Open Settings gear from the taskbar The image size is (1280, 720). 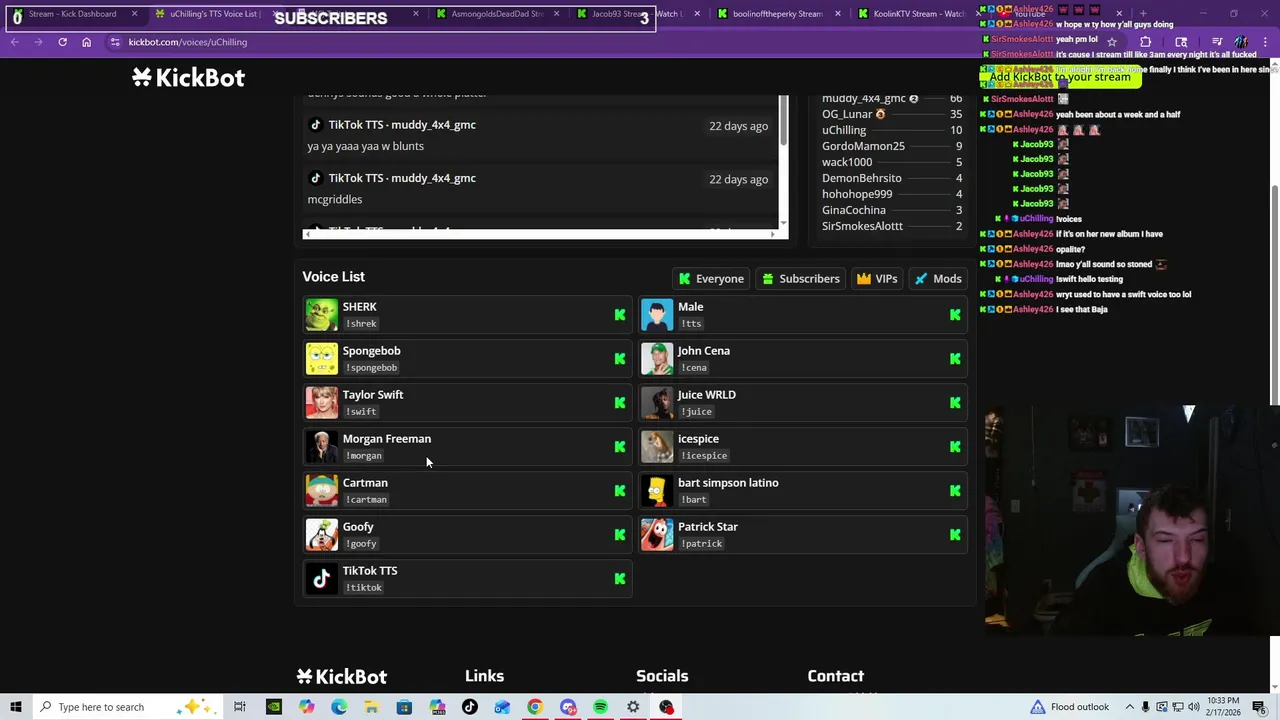point(633,707)
